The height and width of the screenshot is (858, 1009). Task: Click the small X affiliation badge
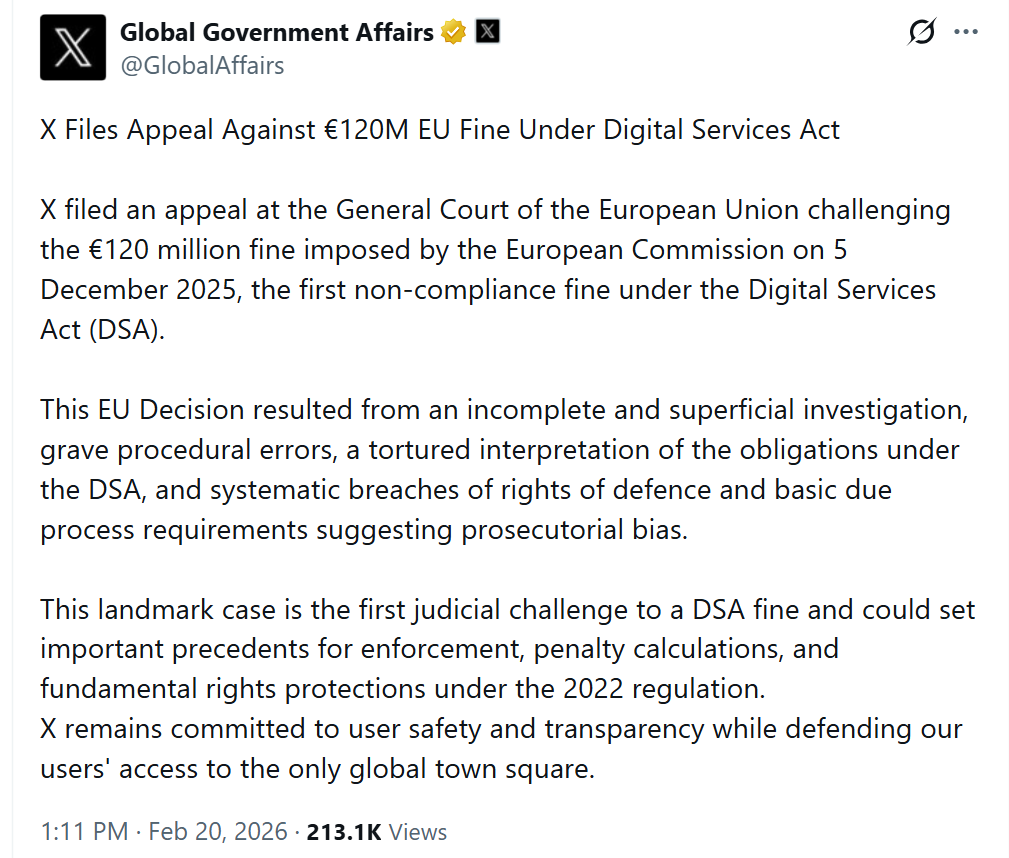click(486, 32)
